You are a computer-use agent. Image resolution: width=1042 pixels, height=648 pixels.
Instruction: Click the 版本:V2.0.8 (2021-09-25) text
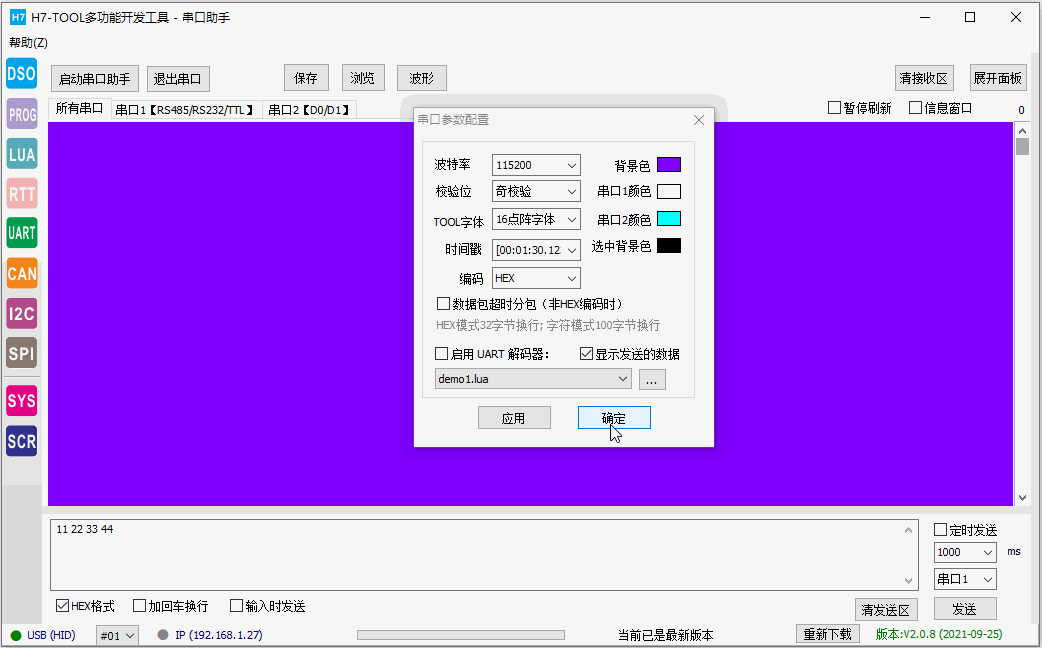[x=939, y=634]
